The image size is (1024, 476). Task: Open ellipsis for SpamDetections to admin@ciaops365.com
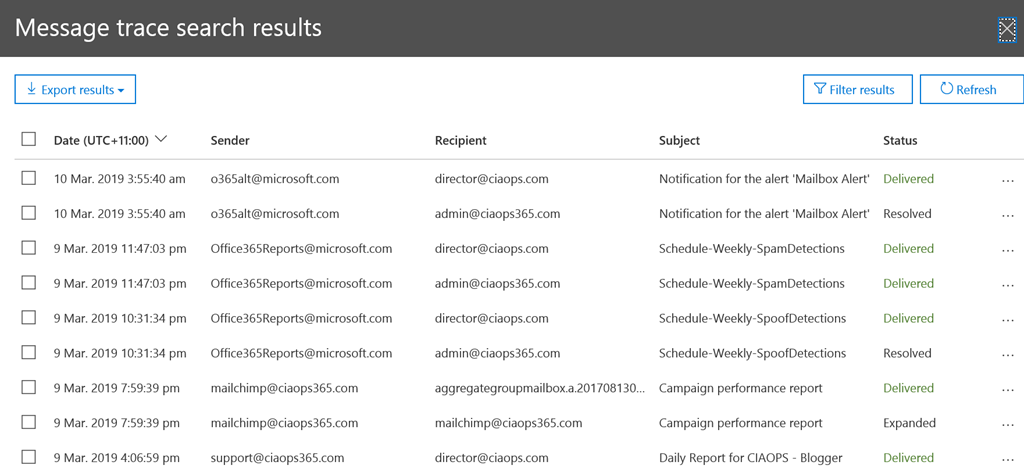pos(1007,285)
